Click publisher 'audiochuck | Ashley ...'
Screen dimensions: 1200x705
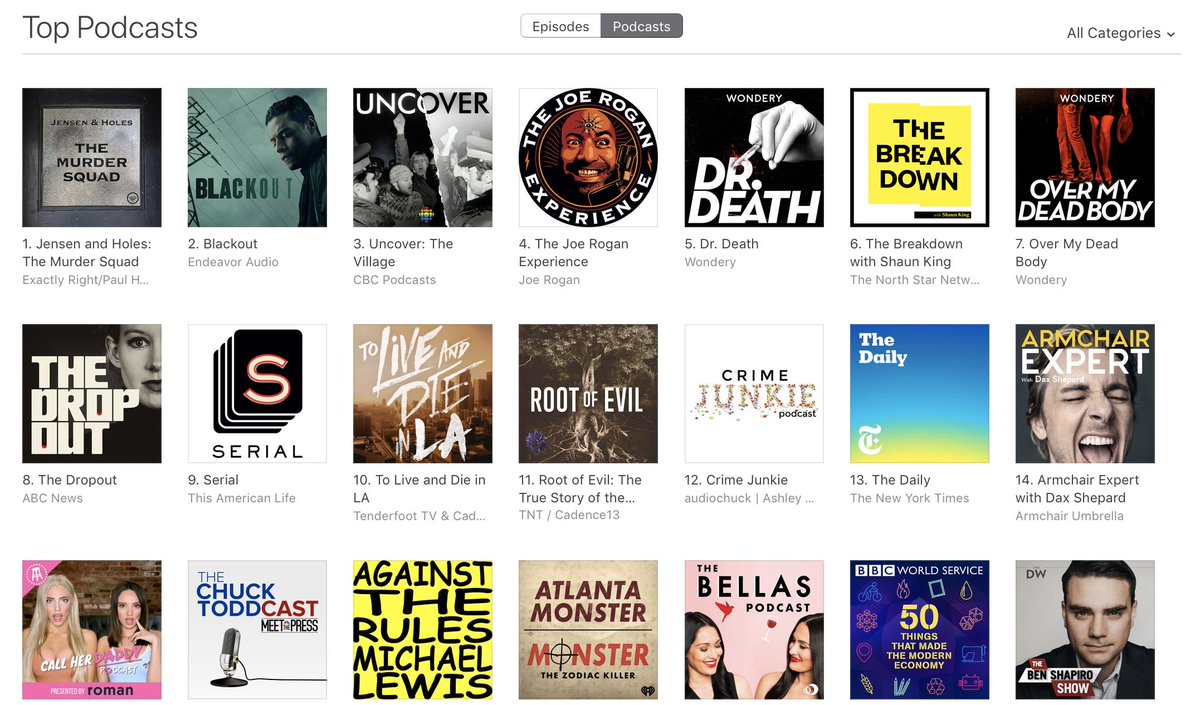(749, 498)
